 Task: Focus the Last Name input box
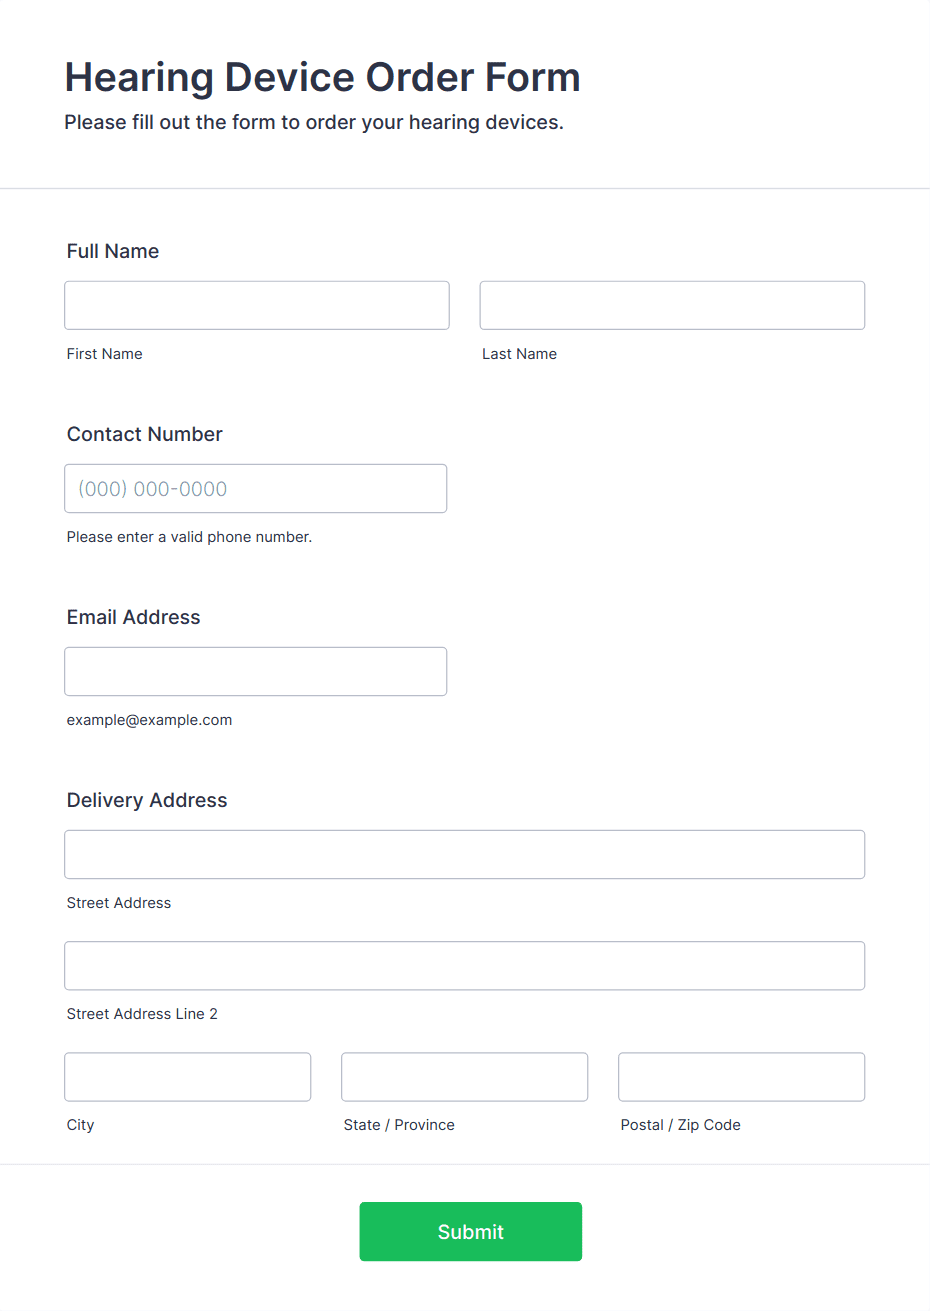672,305
